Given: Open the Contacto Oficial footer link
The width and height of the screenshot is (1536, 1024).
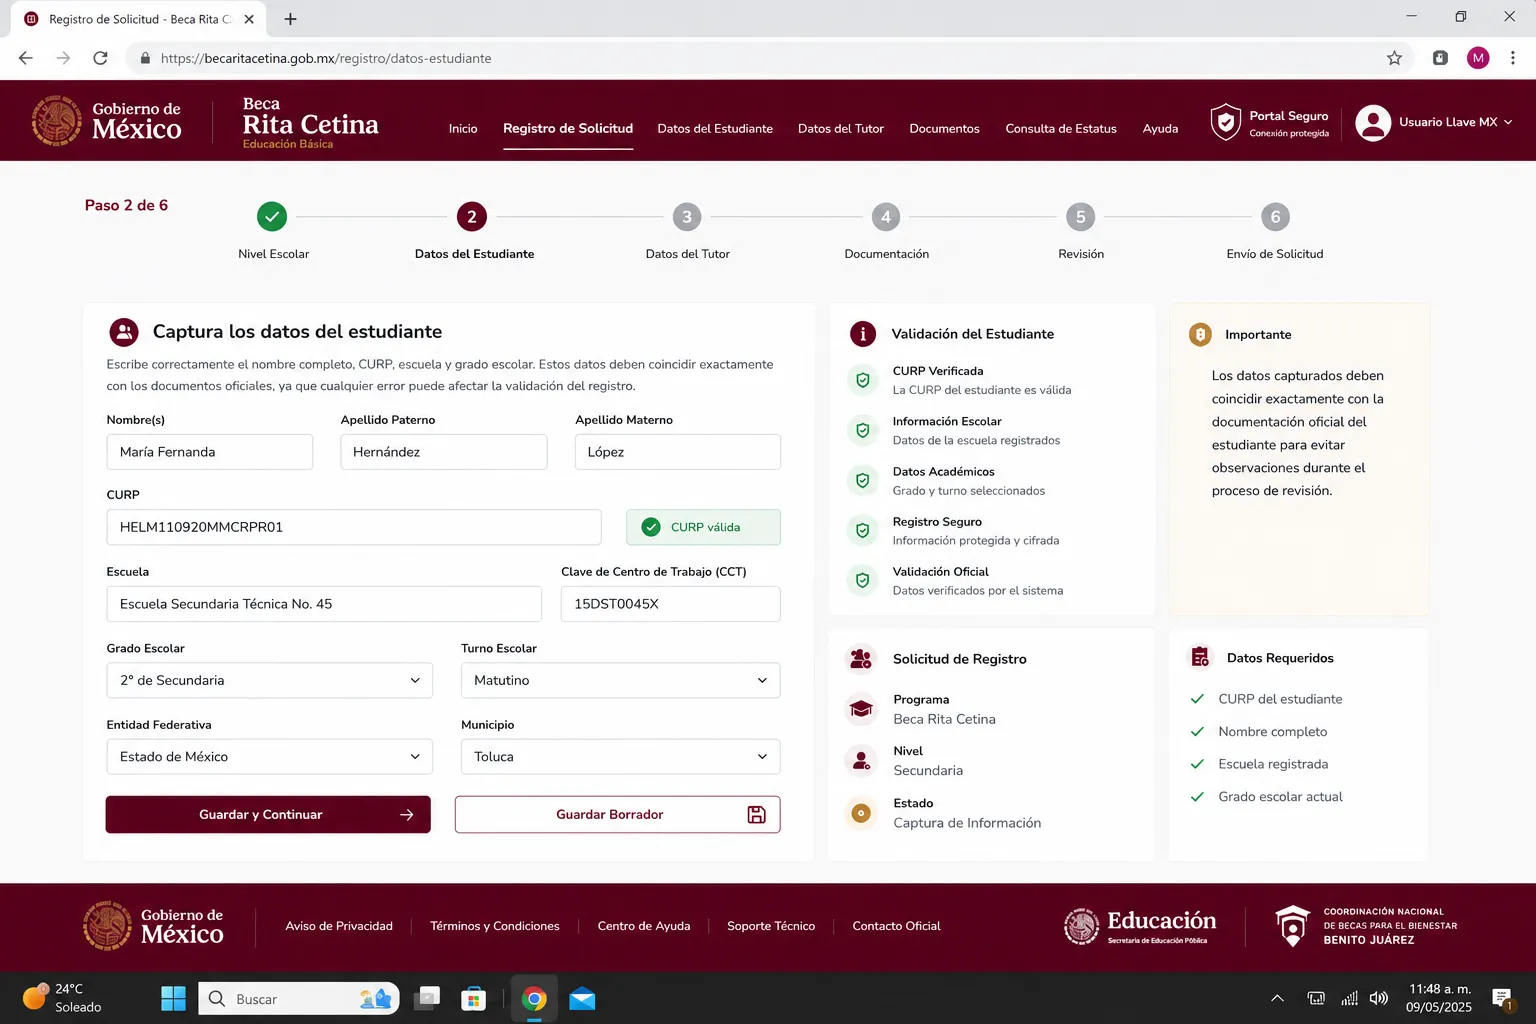Looking at the screenshot, I should point(896,926).
